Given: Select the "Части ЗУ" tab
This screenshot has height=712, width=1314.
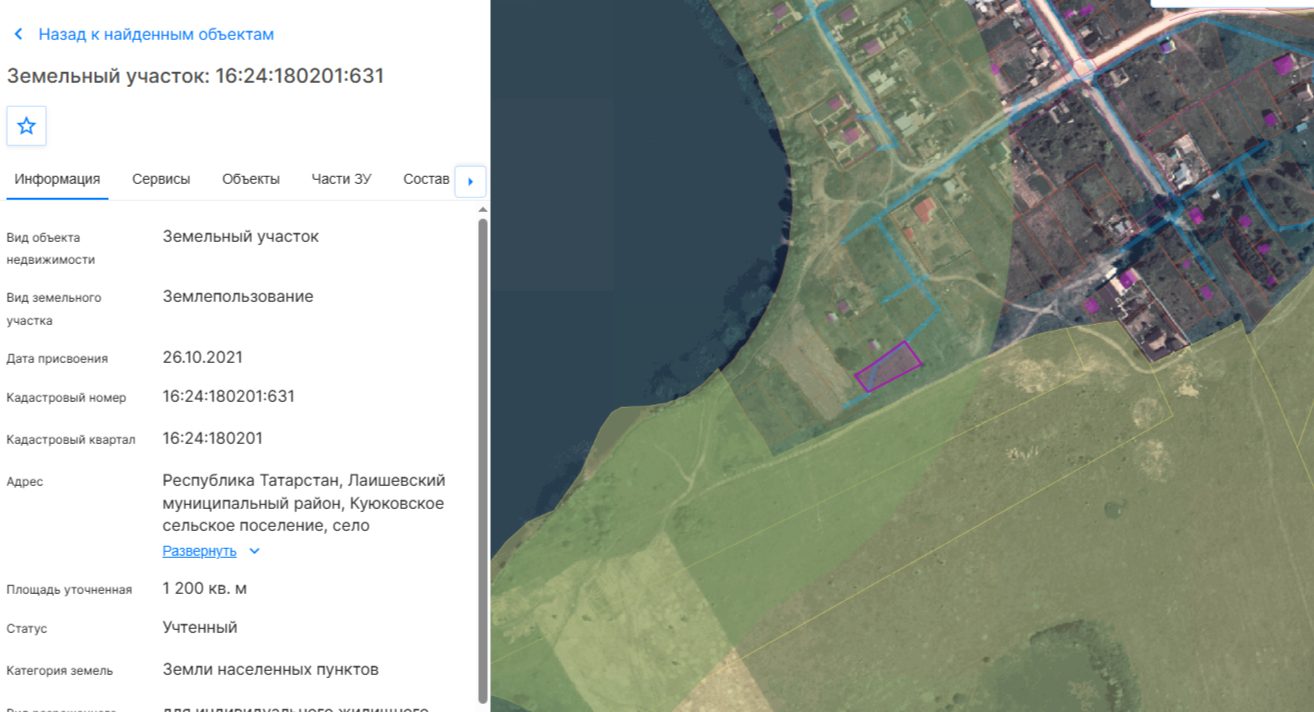Looking at the screenshot, I should [x=341, y=179].
